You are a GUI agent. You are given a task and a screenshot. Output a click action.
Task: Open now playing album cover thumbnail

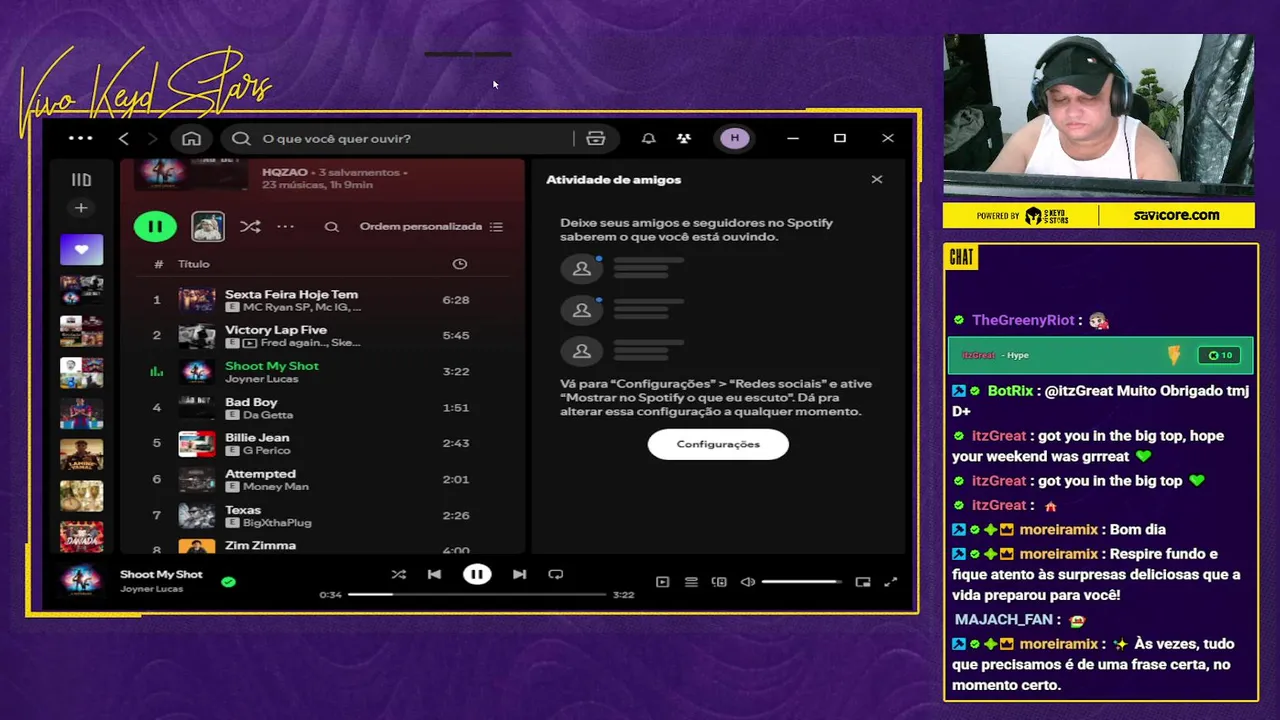click(x=81, y=581)
